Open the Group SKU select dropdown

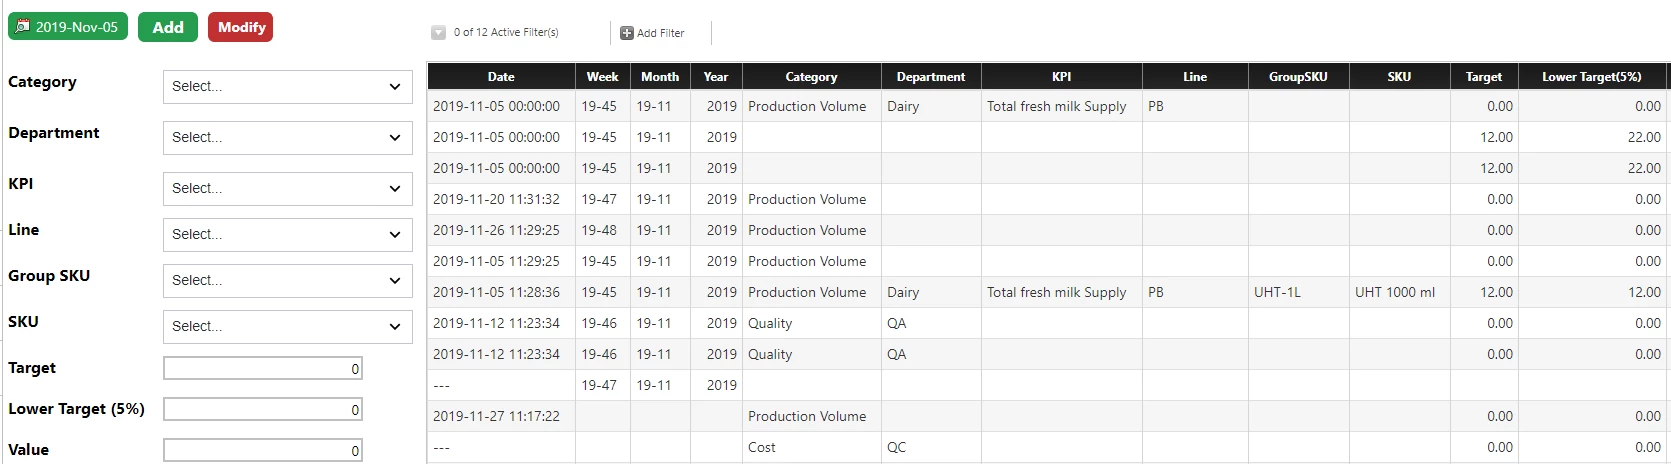point(288,281)
